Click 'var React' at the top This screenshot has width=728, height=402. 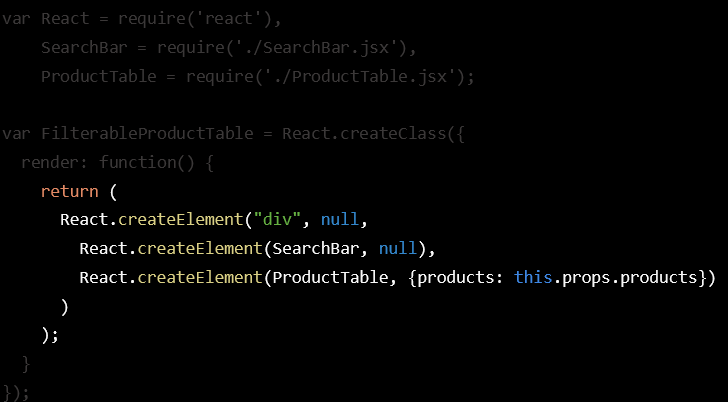(46, 19)
